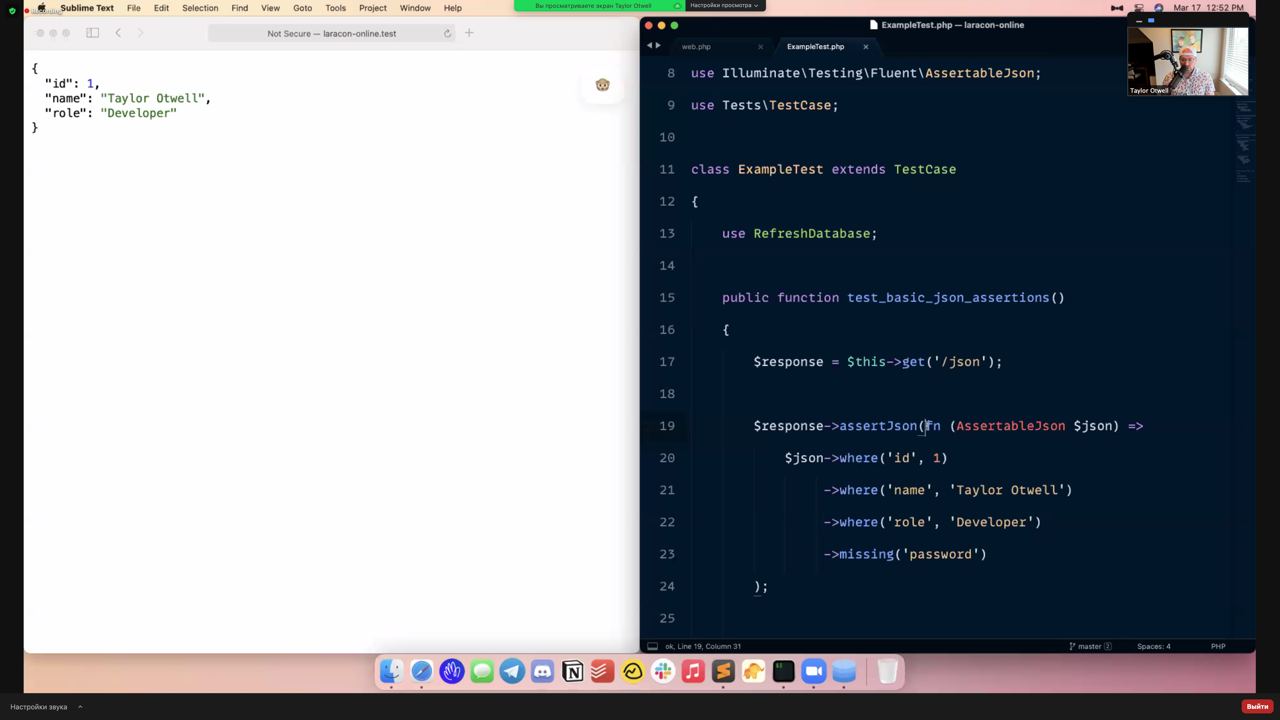Open Slack from the dock
The width and height of the screenshot is (1280, 720).
point(663,672)
